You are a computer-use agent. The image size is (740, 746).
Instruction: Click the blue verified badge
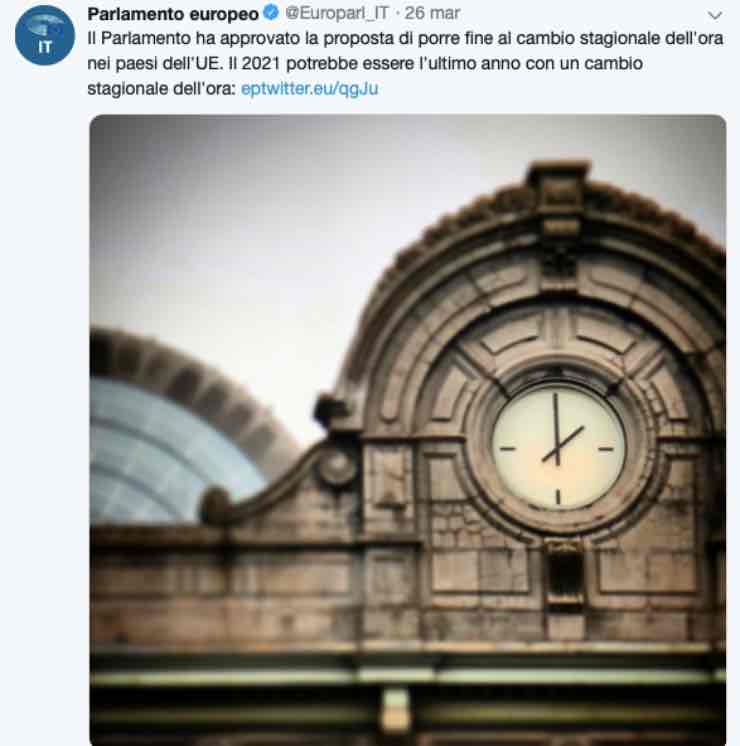(x=271, y=12)
